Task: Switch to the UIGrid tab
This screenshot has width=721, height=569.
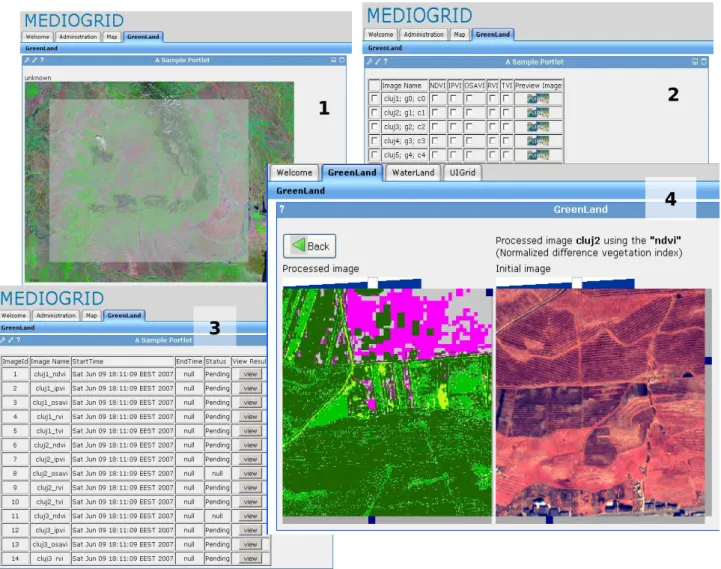Action: 462,172
